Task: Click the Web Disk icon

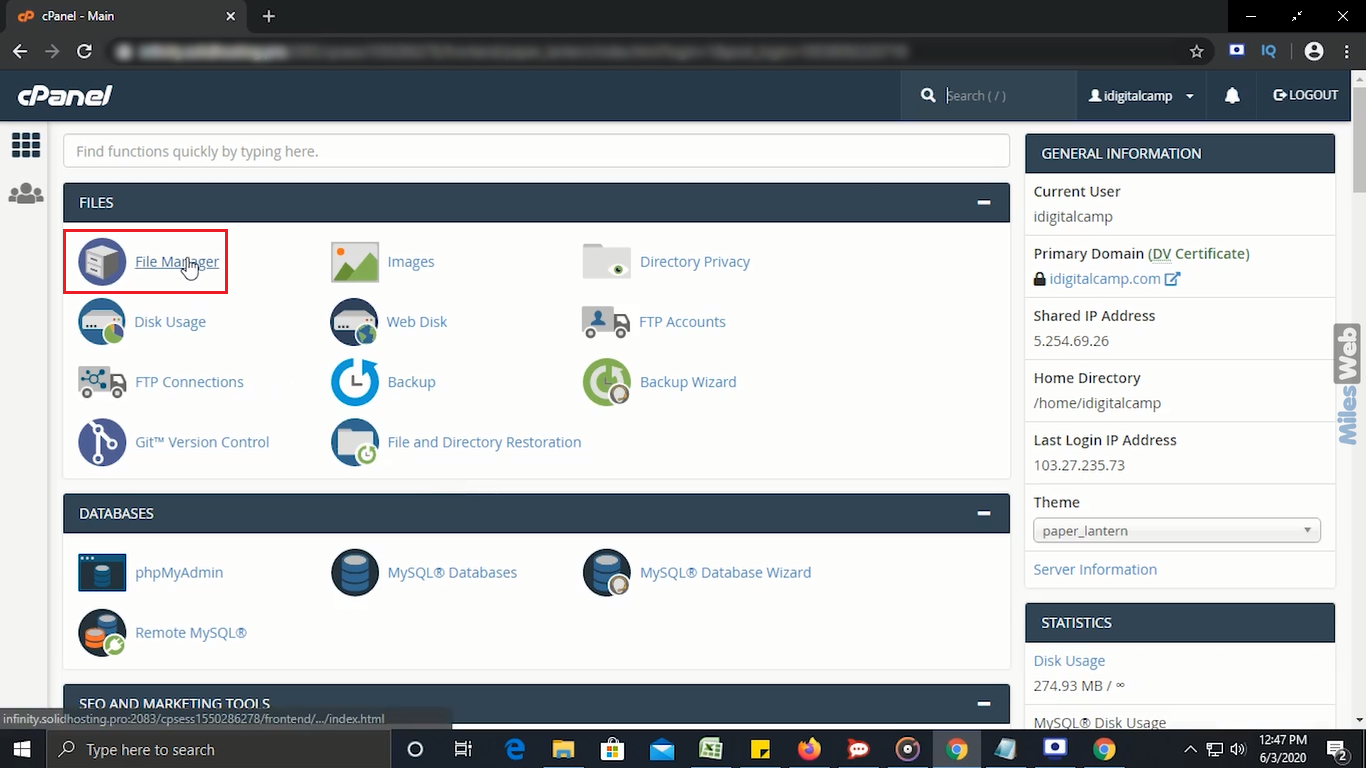Action: (x=355, y=322)
